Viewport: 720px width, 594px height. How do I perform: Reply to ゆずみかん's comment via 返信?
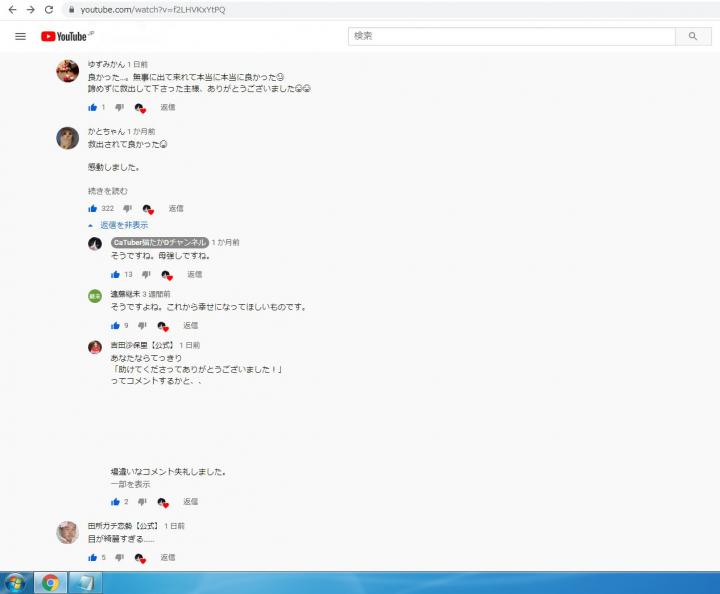click(x=168, y=107)
